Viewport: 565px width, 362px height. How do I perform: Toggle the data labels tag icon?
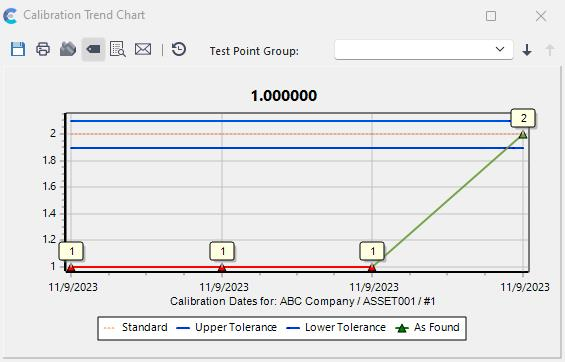click(x=93, y=49)
